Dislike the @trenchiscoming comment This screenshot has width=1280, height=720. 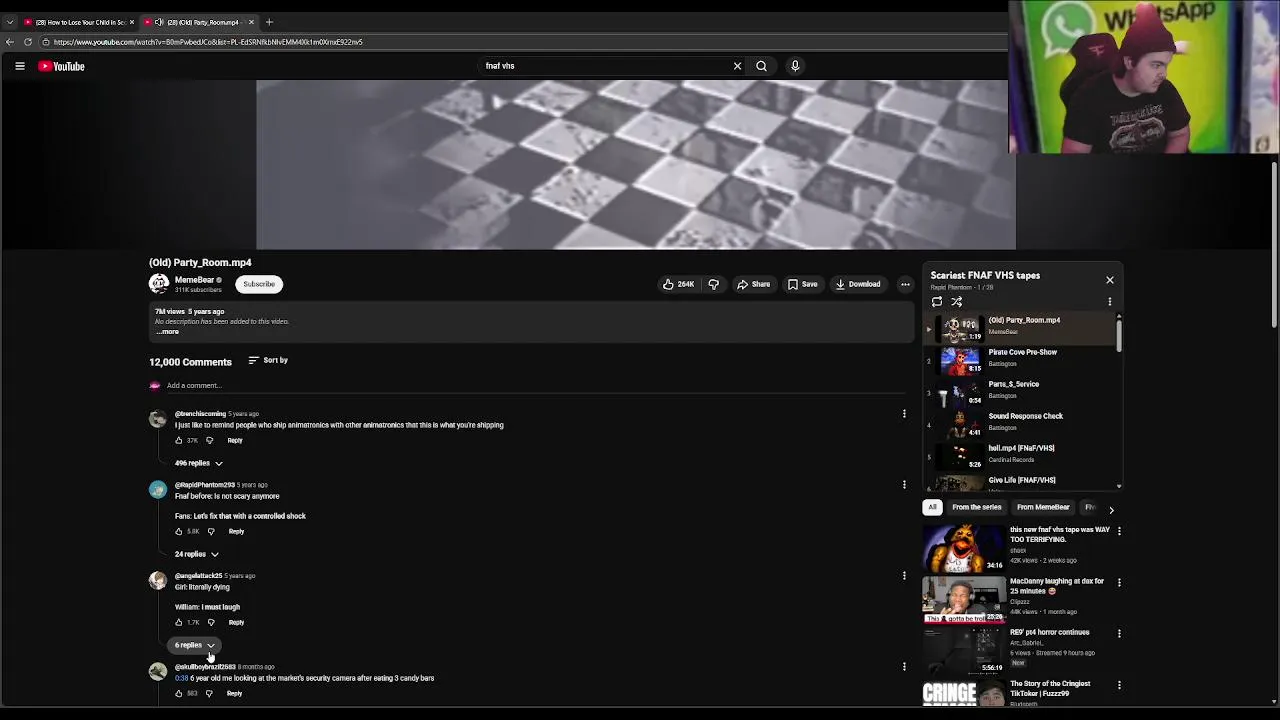click(209, 440)
